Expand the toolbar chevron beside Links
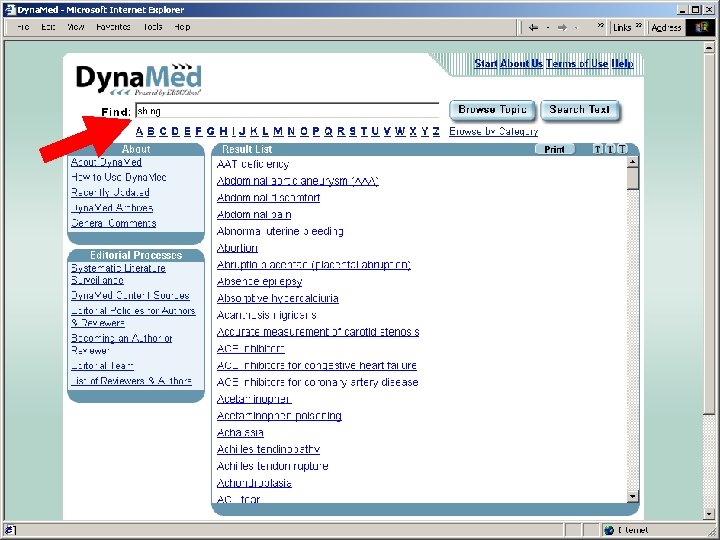 (x=639, y=26)
